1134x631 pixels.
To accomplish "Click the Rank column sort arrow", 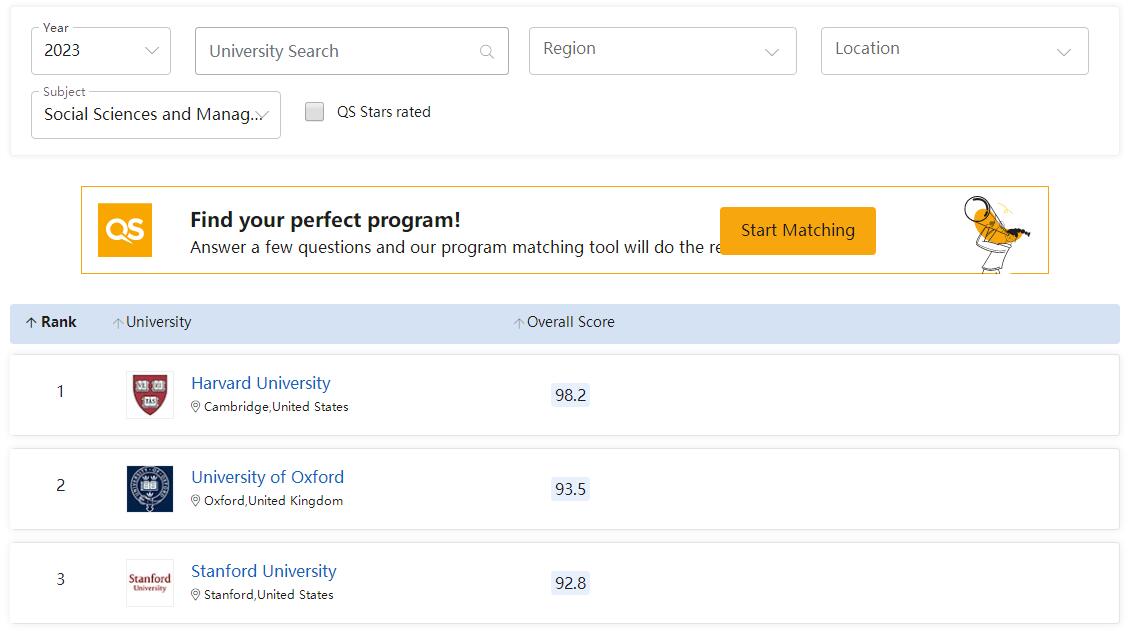I will point(31,323).
